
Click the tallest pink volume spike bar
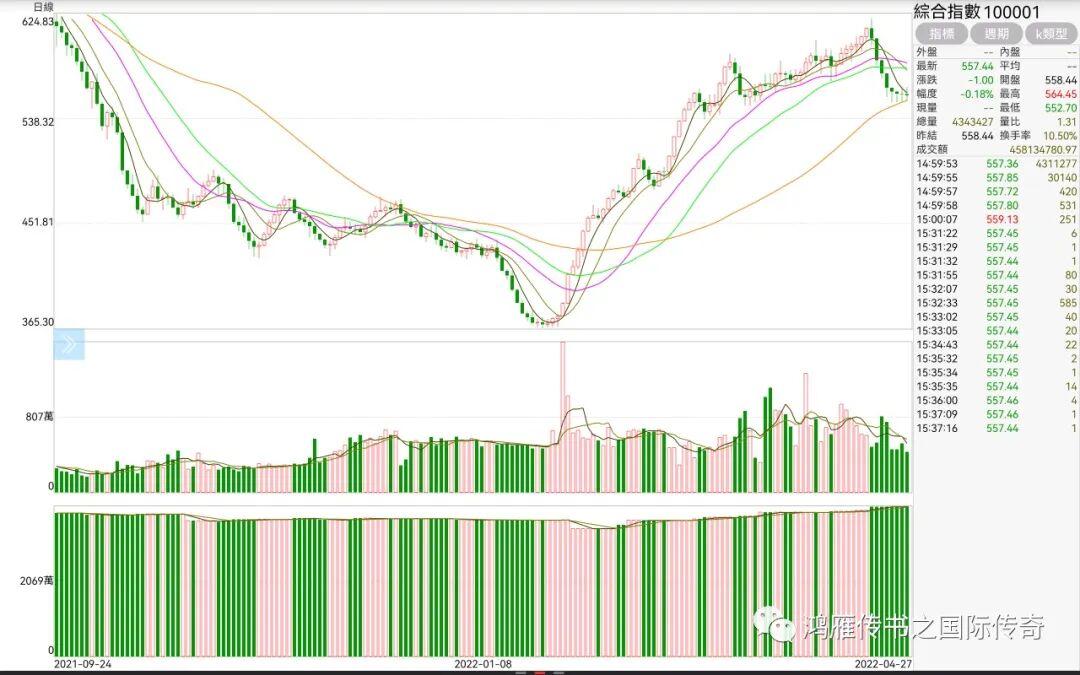point(563,417)
